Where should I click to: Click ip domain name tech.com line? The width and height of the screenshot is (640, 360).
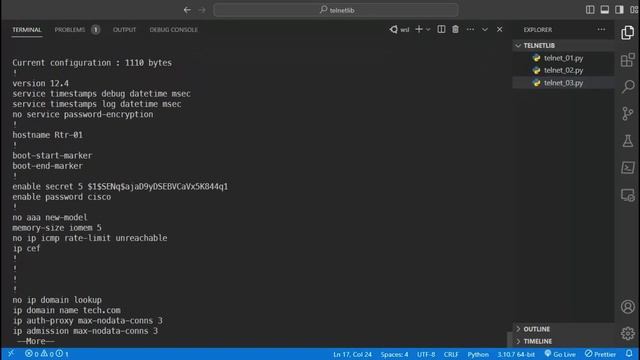(x=67, y=310)
